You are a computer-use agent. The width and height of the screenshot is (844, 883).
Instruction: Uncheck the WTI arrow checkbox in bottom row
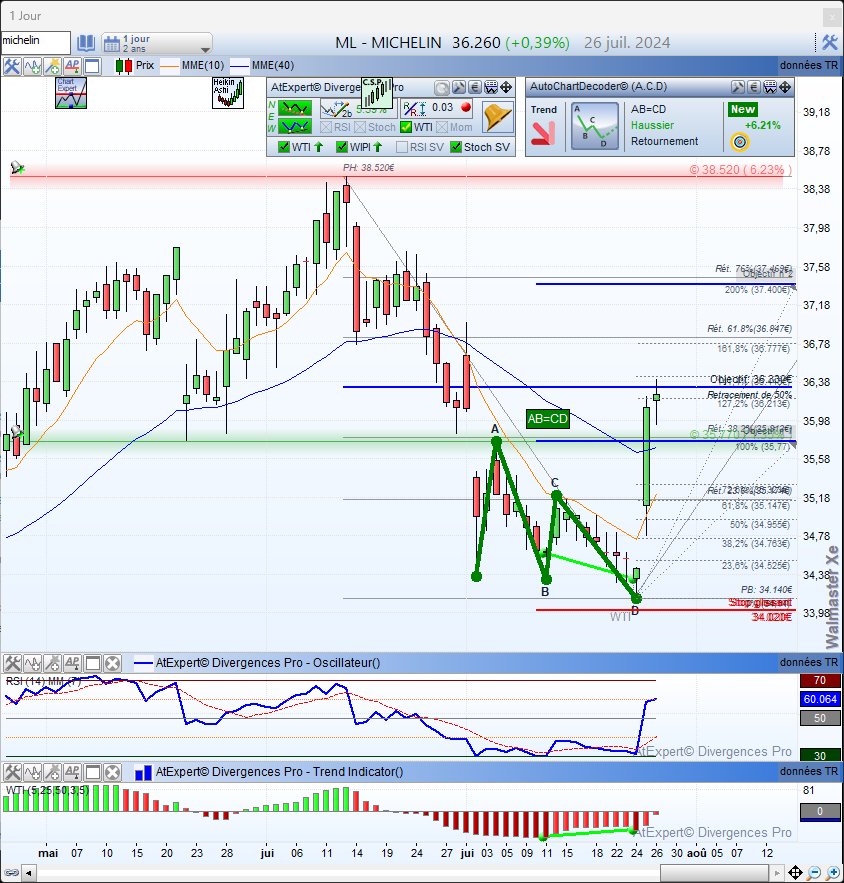(284, 147)
